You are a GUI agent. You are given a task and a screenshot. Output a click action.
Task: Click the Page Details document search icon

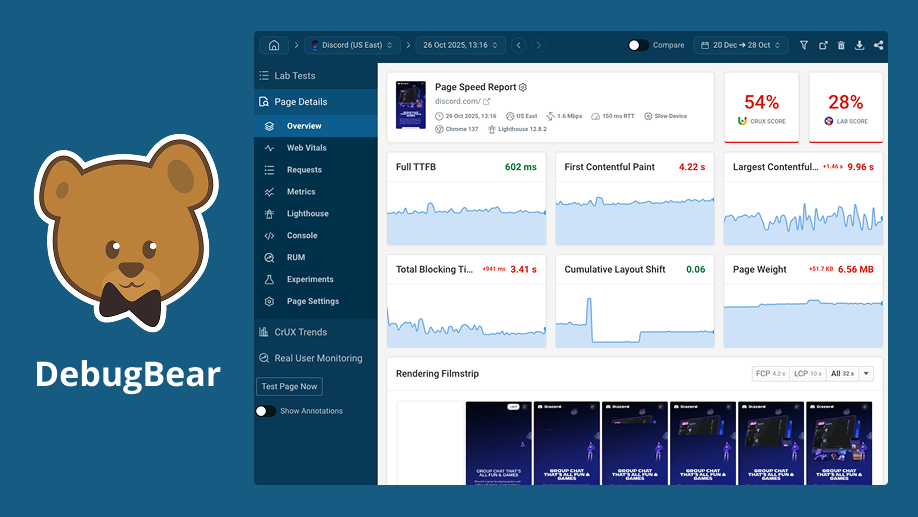coord(263,102)
